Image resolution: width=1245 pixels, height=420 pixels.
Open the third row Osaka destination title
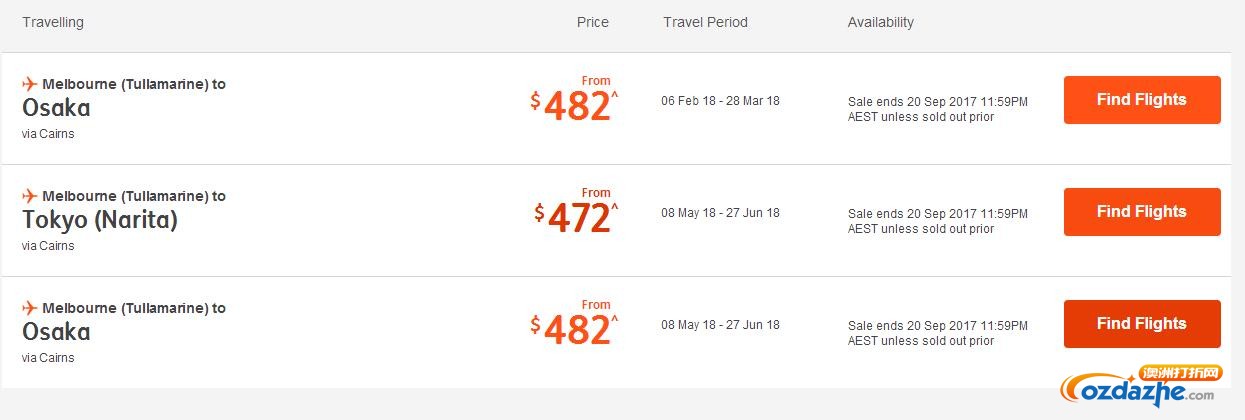tap(56, 332)
